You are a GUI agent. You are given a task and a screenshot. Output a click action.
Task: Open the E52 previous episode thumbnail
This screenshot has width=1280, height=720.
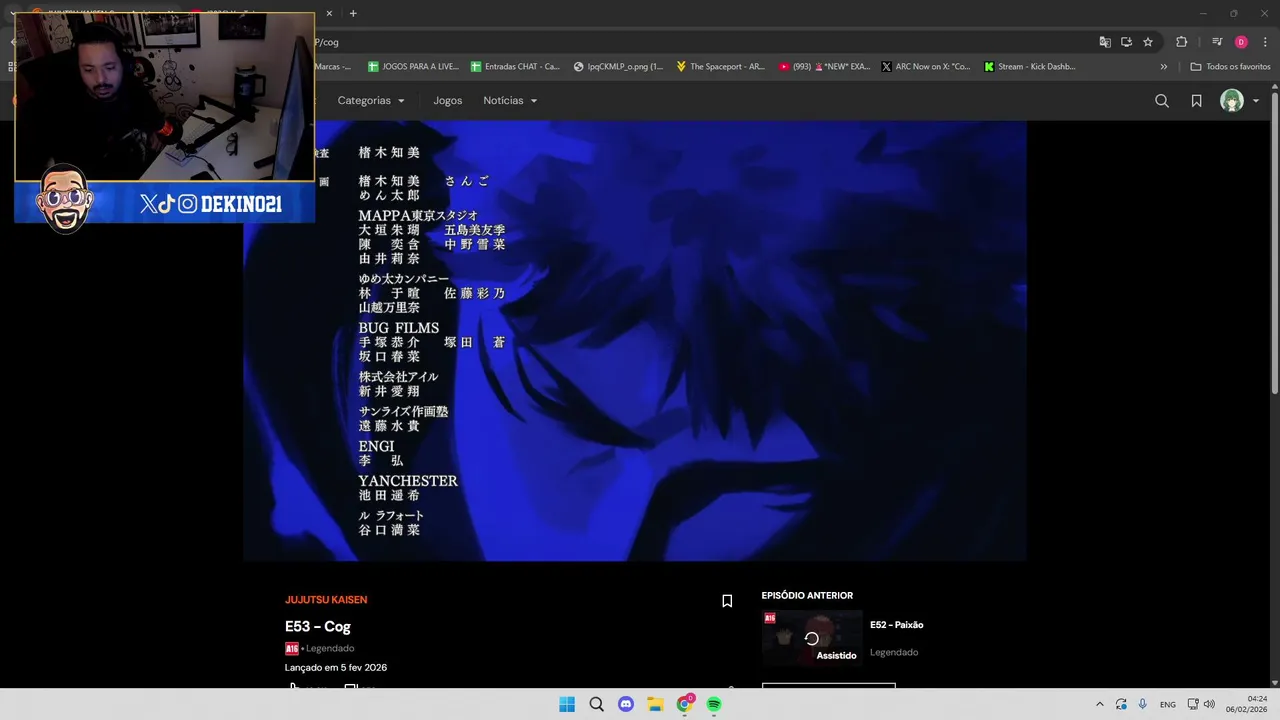[812, 638]
